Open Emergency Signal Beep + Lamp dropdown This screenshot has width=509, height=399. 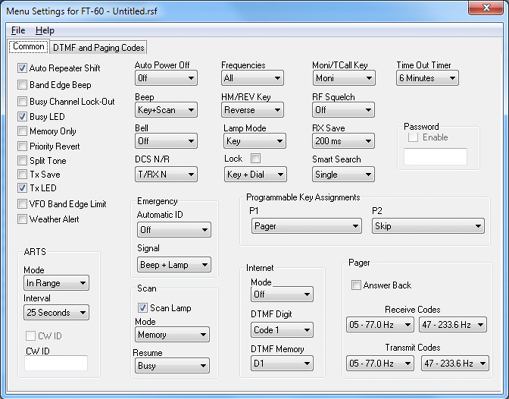click(174, 265)
